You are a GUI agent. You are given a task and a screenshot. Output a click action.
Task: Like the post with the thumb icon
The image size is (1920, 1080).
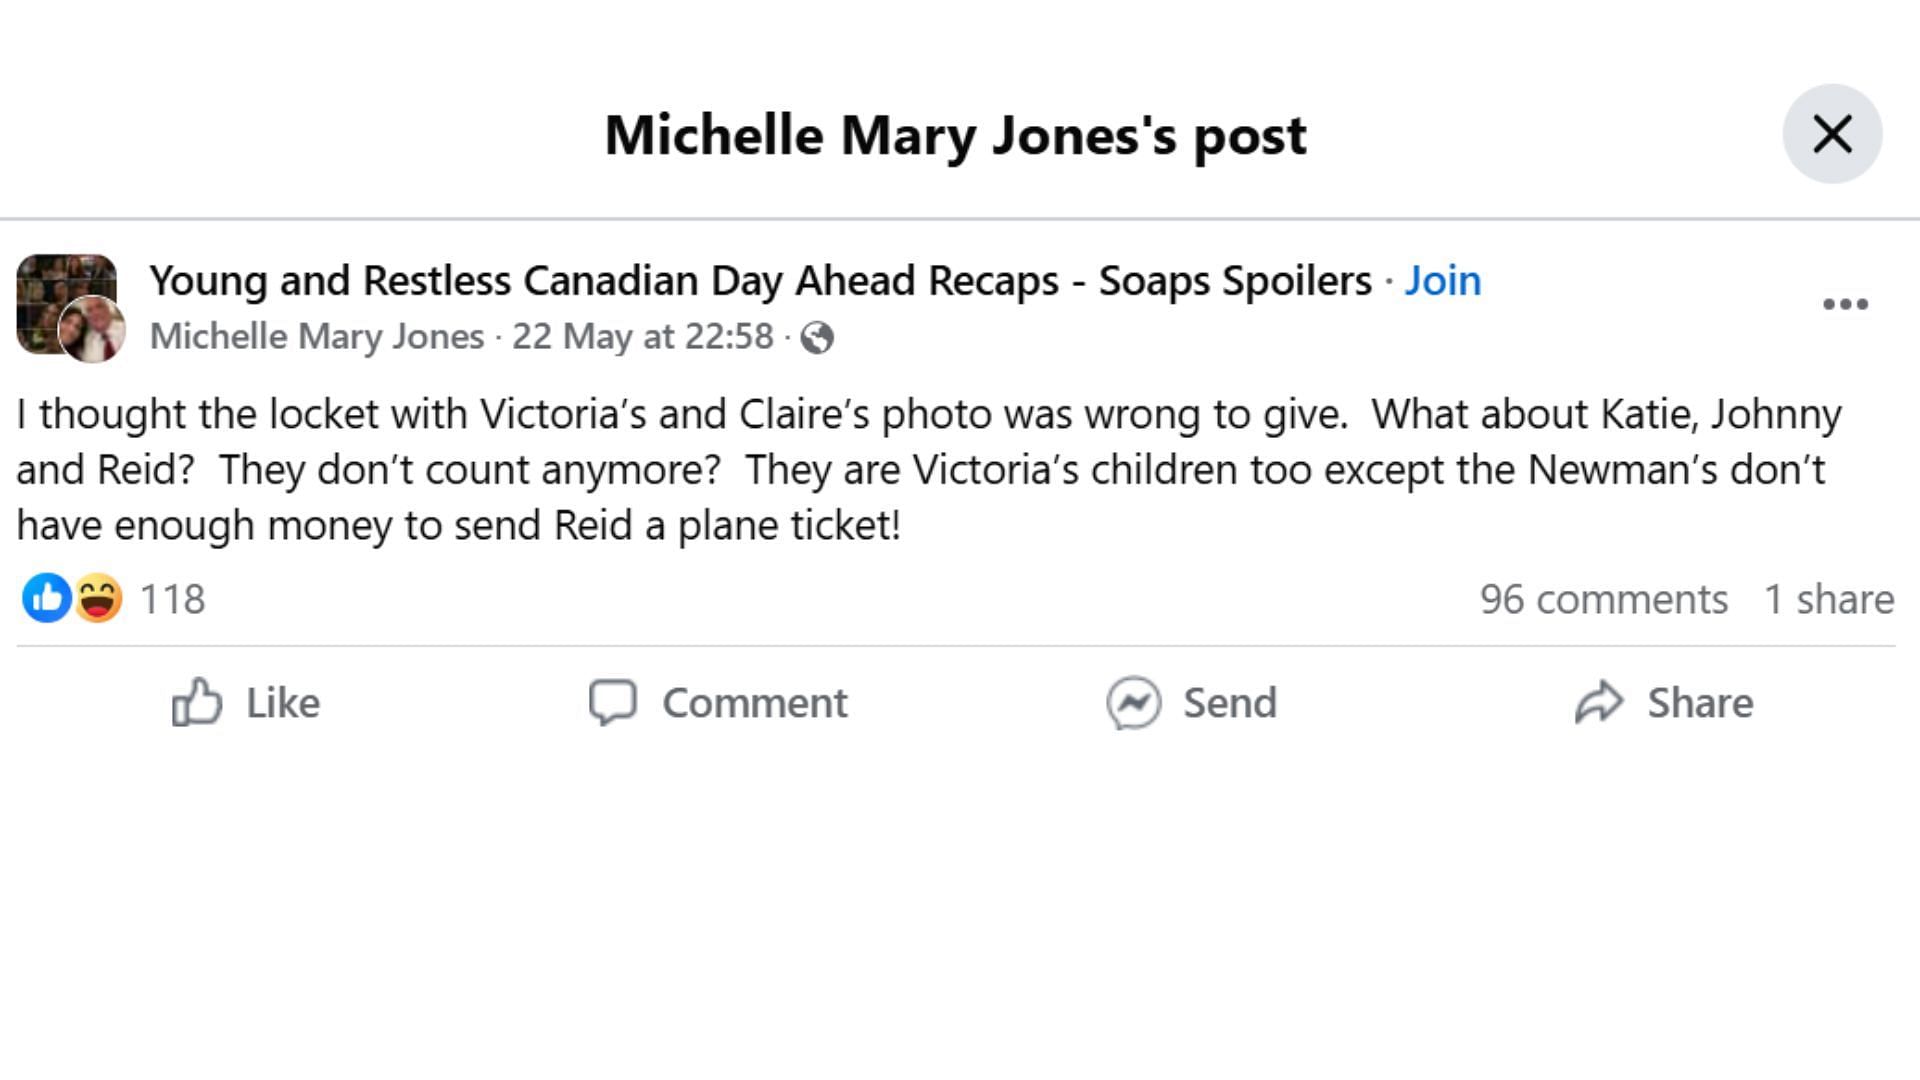[197, 702]
